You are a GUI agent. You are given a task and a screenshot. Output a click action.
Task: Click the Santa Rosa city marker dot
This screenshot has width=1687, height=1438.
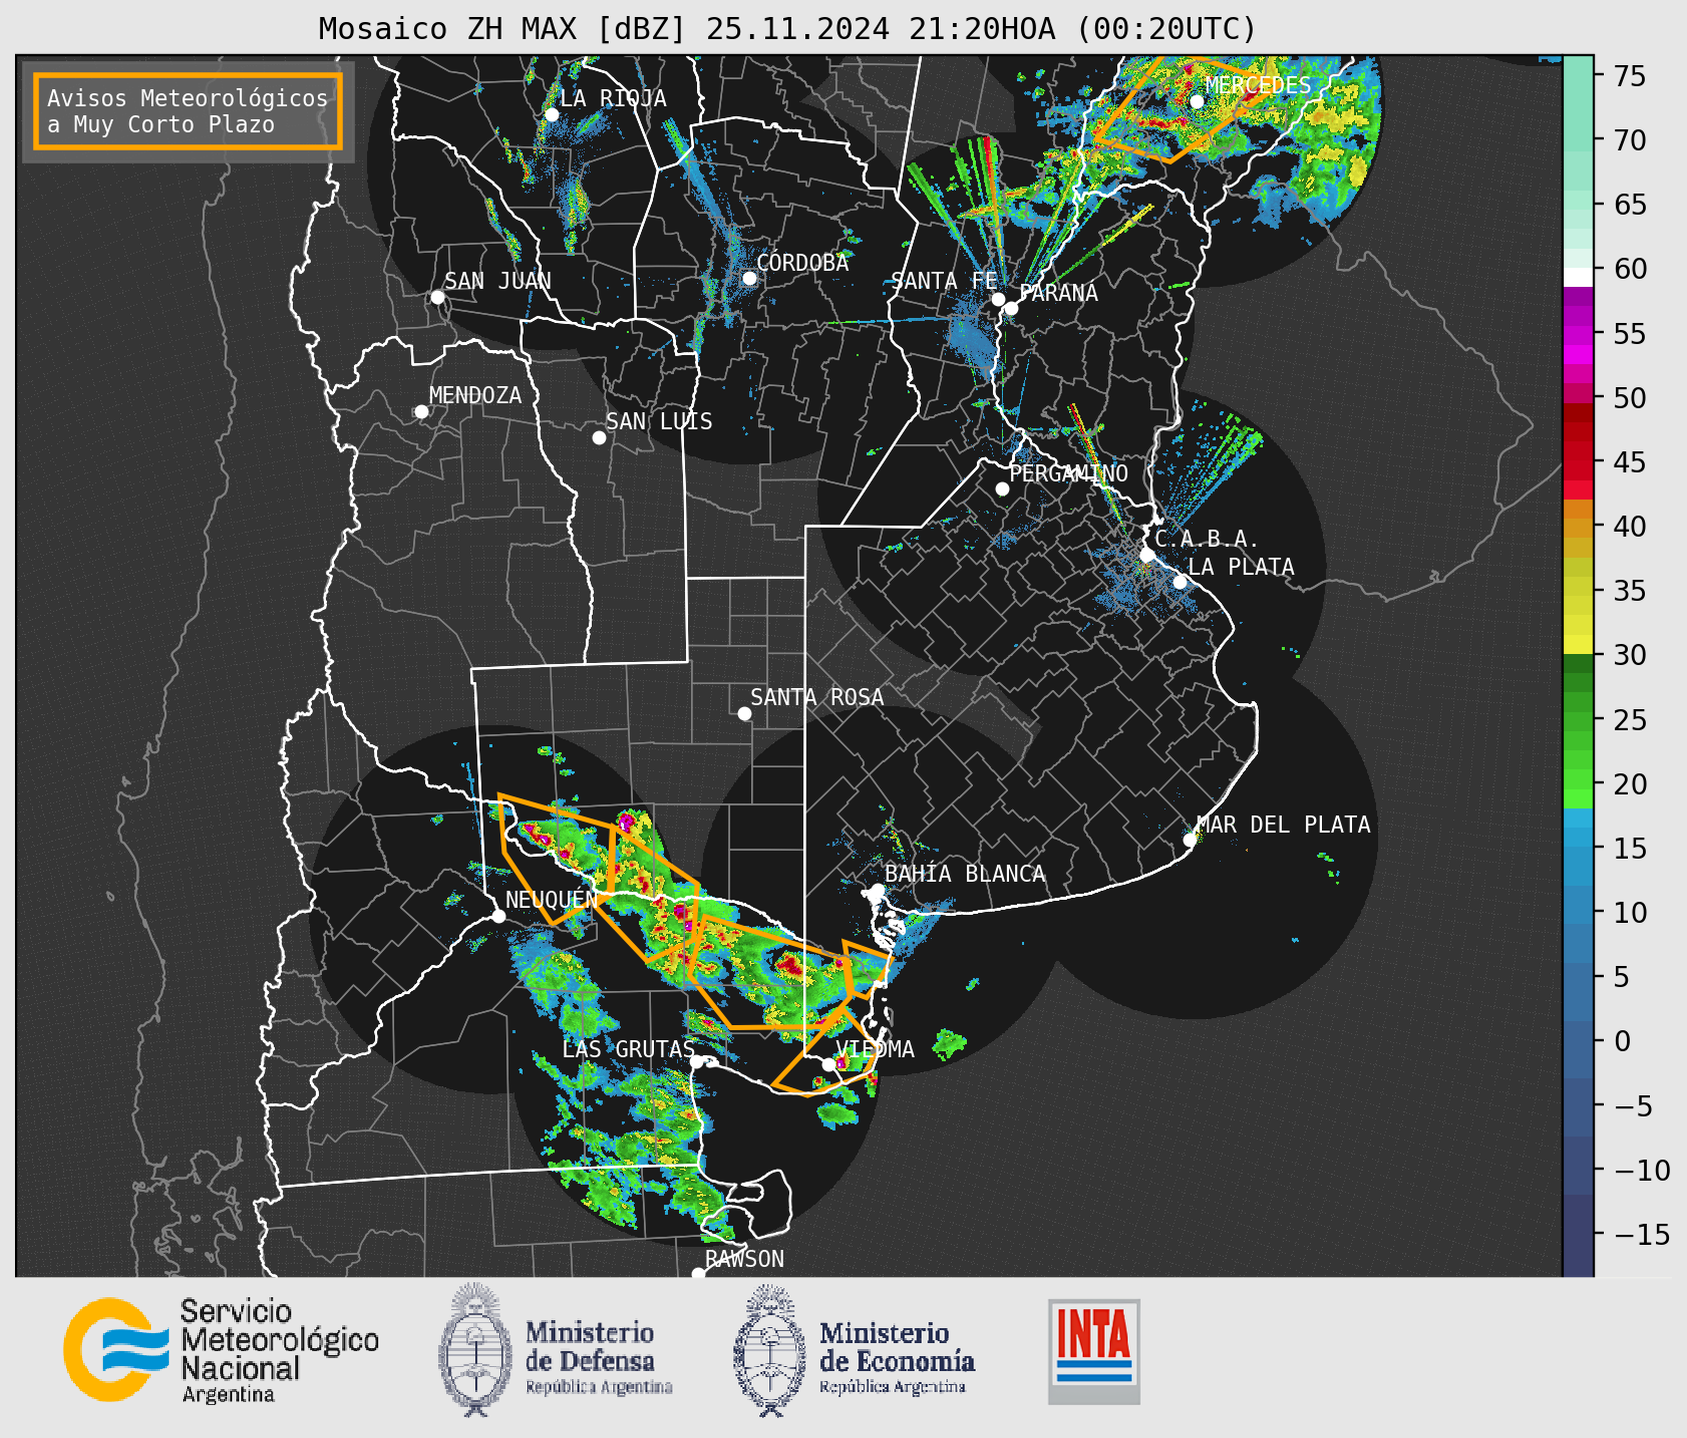pos(744,713)
